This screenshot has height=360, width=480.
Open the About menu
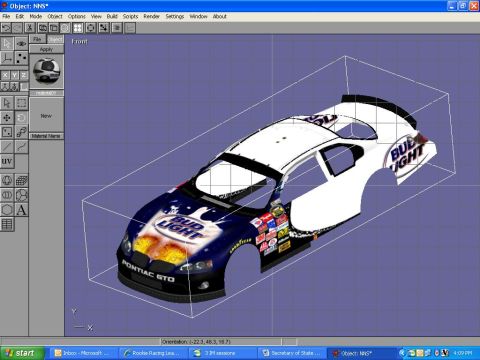[x=220, y=16]
